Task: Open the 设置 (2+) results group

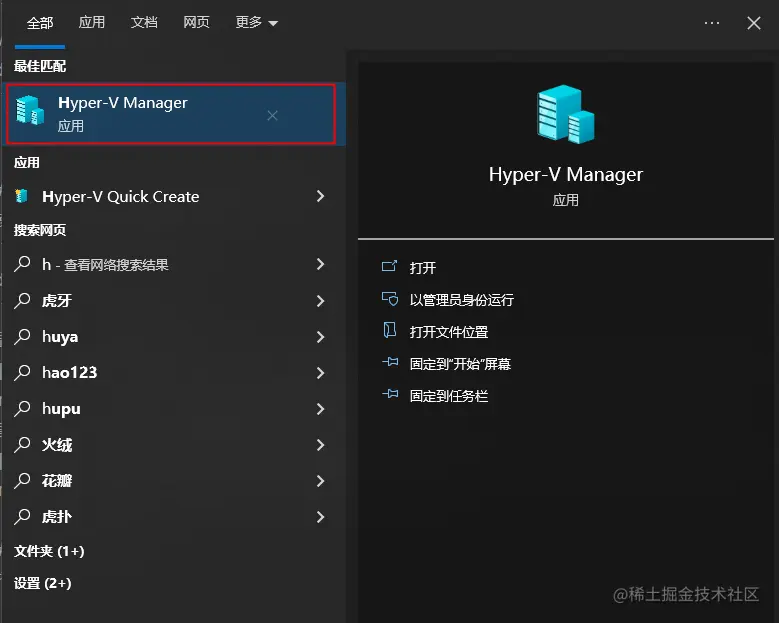Action: pyautogui.click(x=43, y=583)
